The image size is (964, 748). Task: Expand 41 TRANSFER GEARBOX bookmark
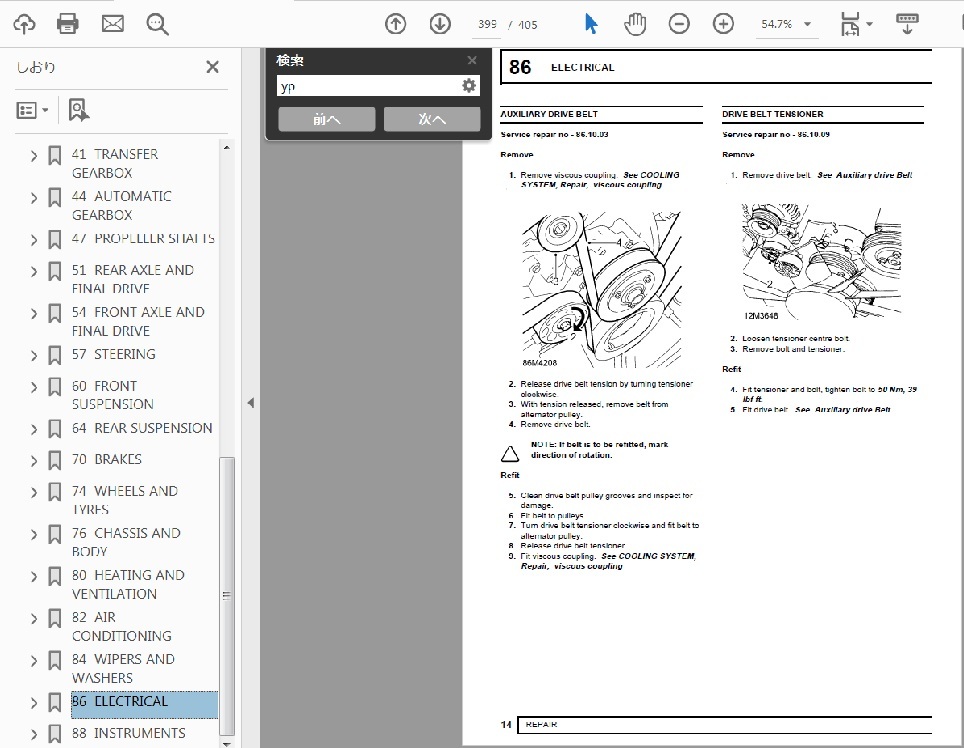point(34,156)
